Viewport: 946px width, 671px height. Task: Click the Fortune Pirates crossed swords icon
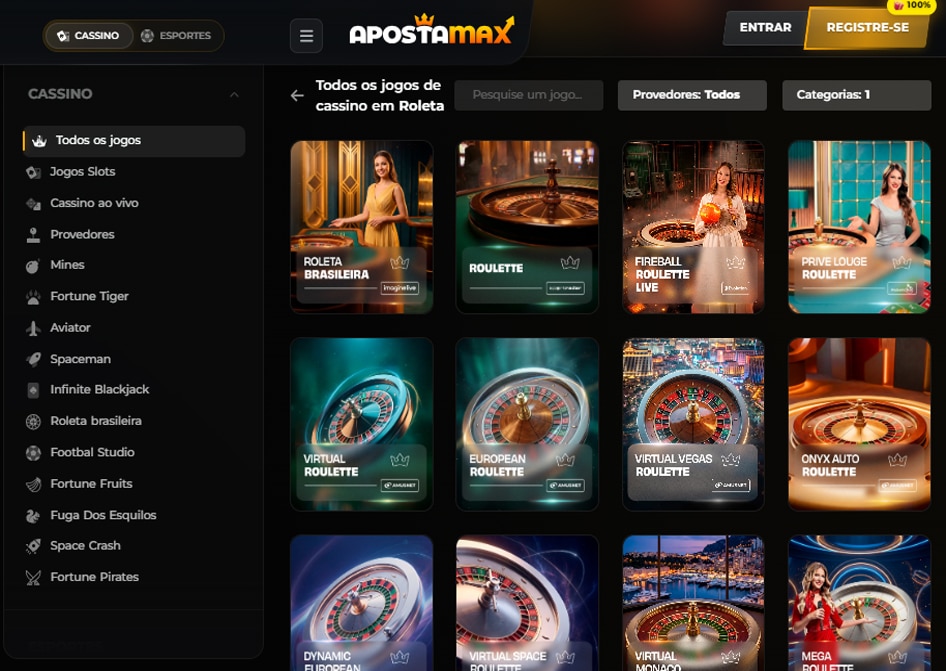point(33,578)
